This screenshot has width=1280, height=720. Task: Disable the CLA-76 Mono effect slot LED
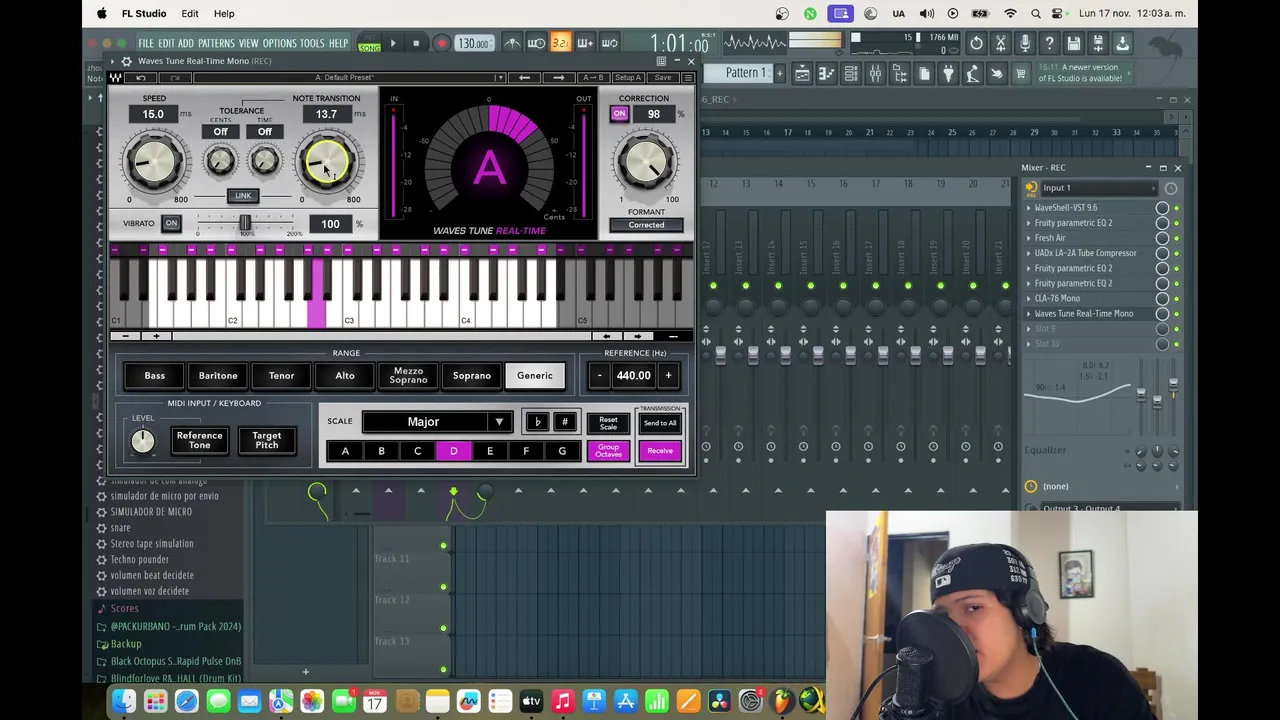(1176, 298)
